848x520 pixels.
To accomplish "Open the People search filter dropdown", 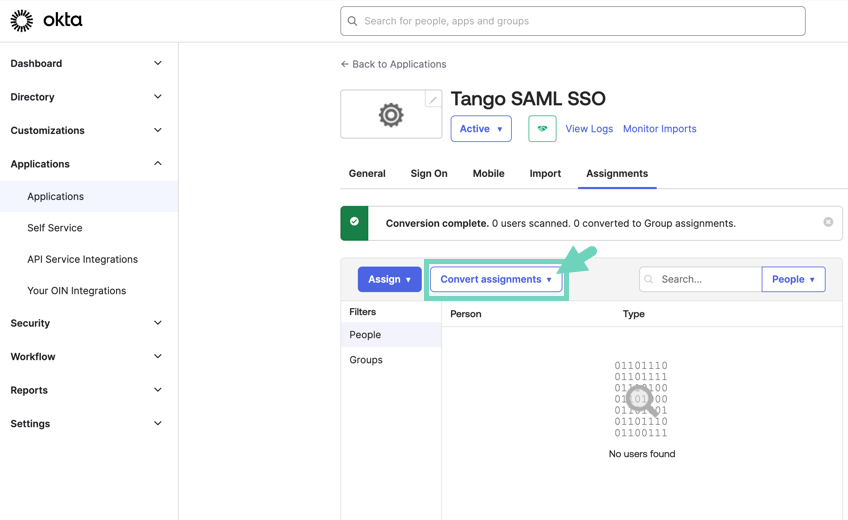I will 793,279.
